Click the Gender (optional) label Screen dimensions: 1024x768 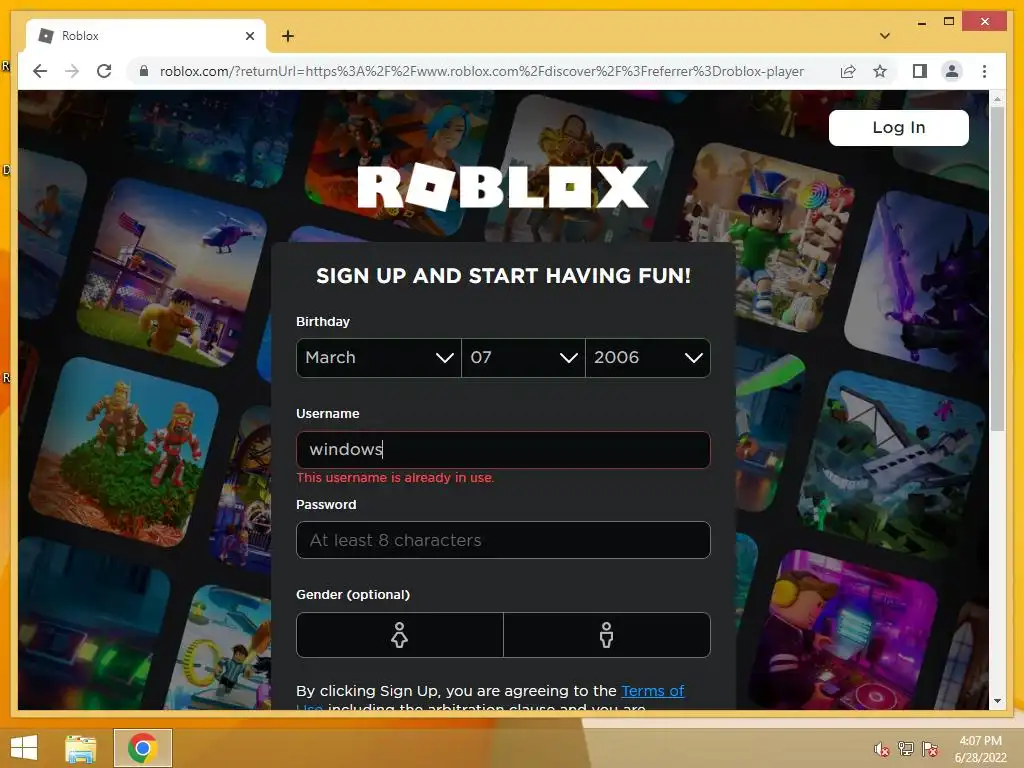coord(353,594)
